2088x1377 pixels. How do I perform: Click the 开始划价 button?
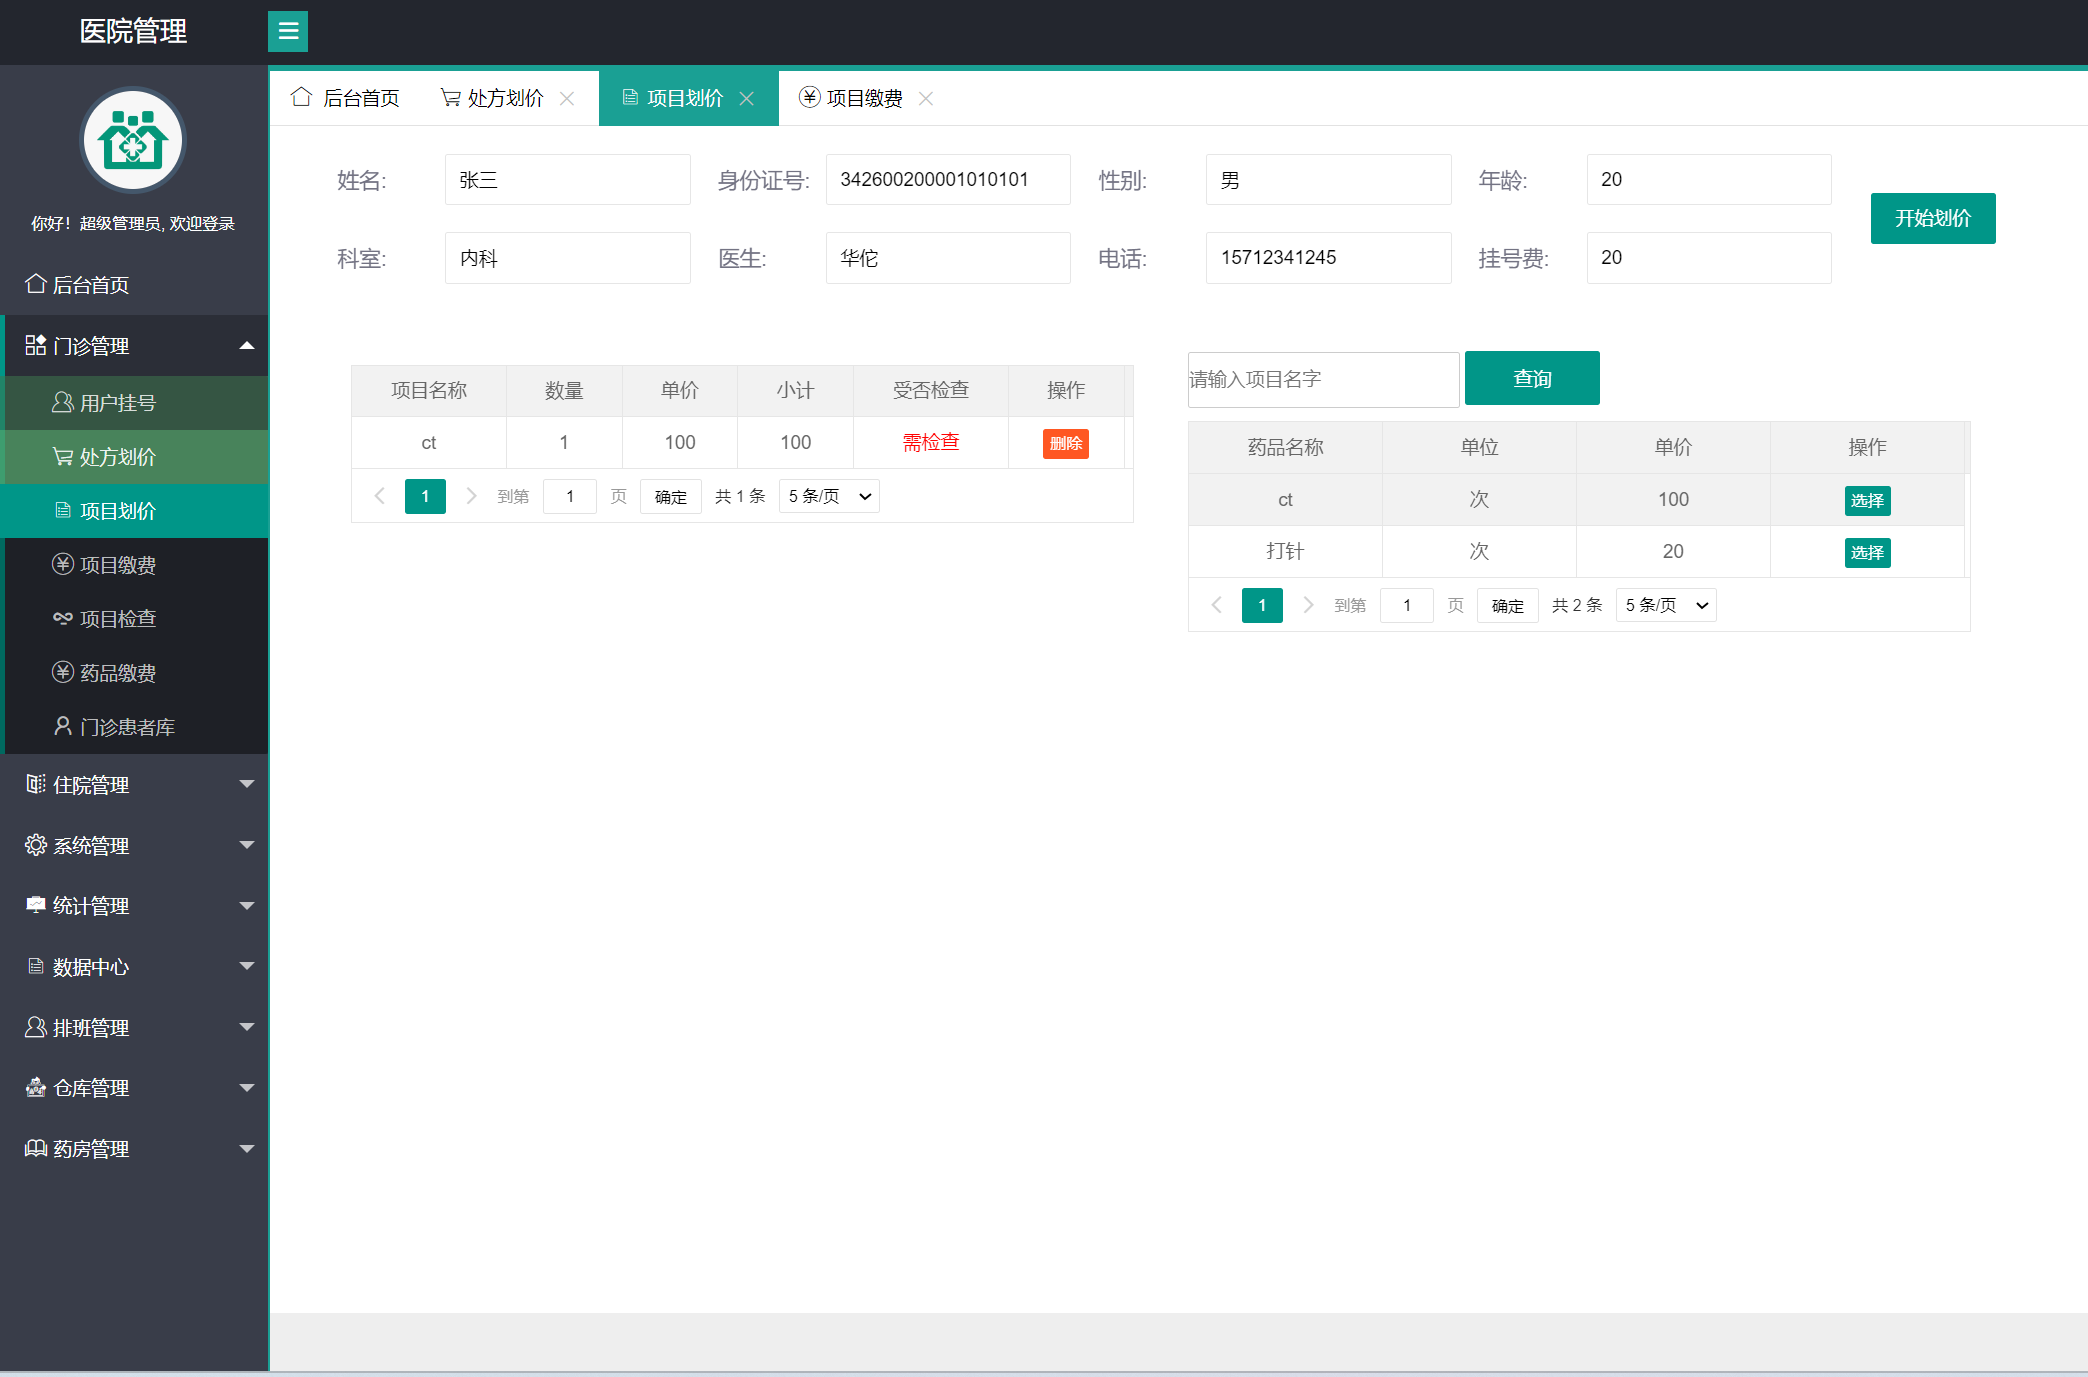coord(1932,218)
